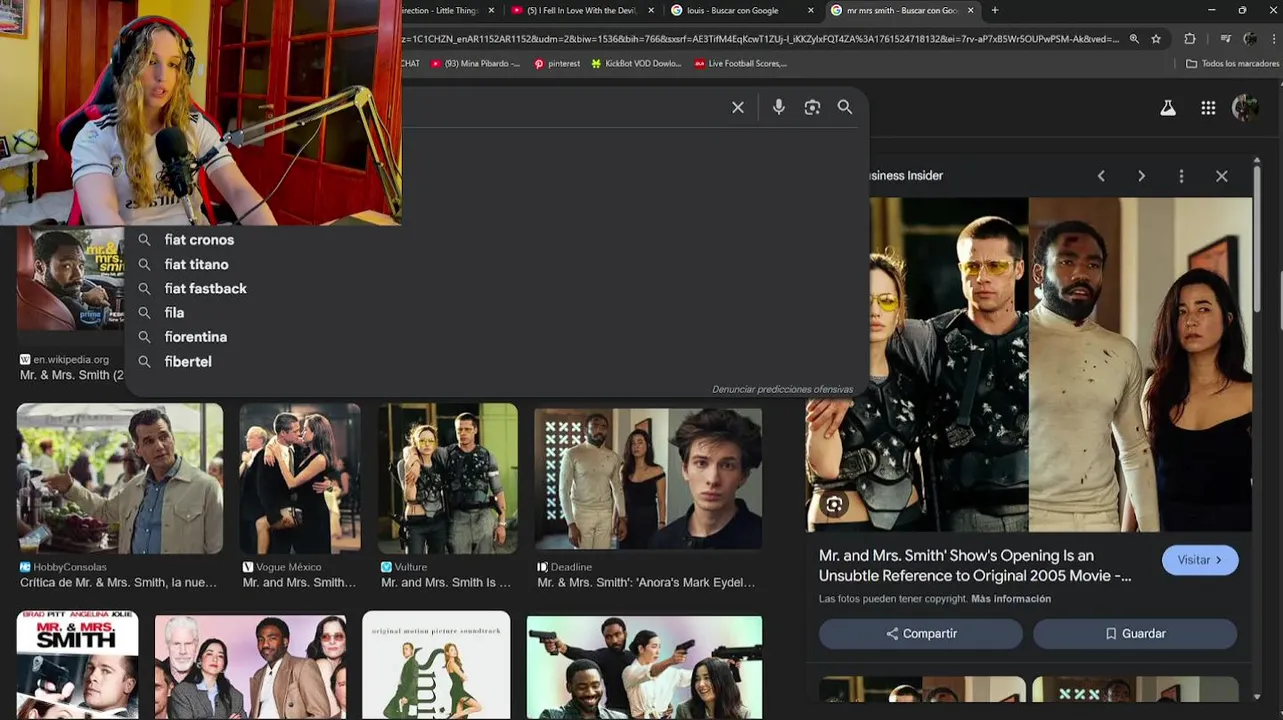Viewport: 1283px width, 720px height.
Task: Open the Deadline image result thumbnail
Action: tap(648, 479)
